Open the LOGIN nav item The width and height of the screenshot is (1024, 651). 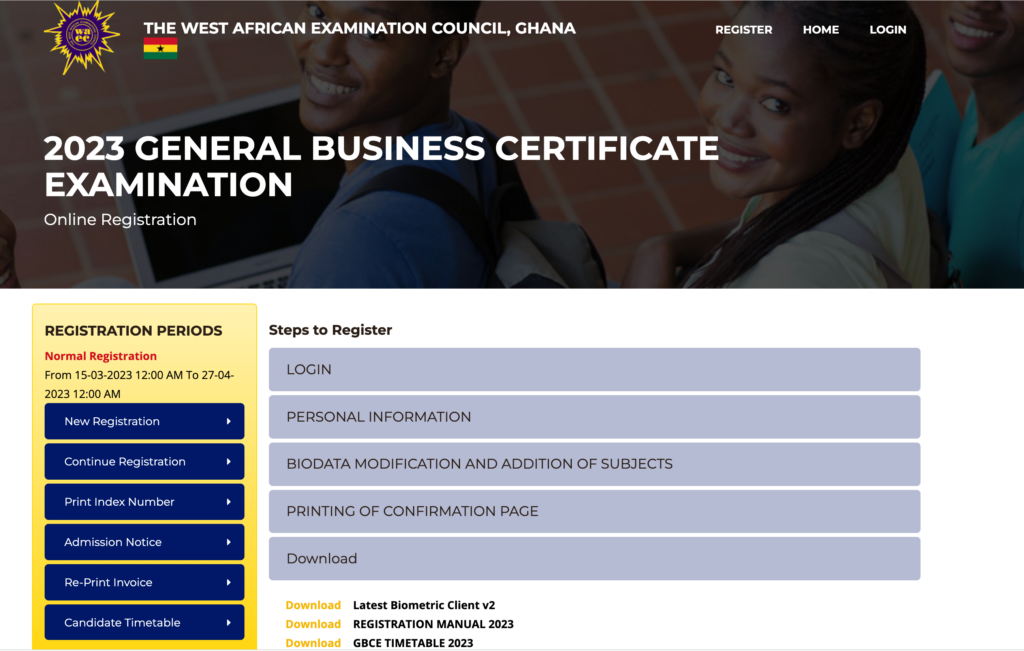tap(888, 29)
